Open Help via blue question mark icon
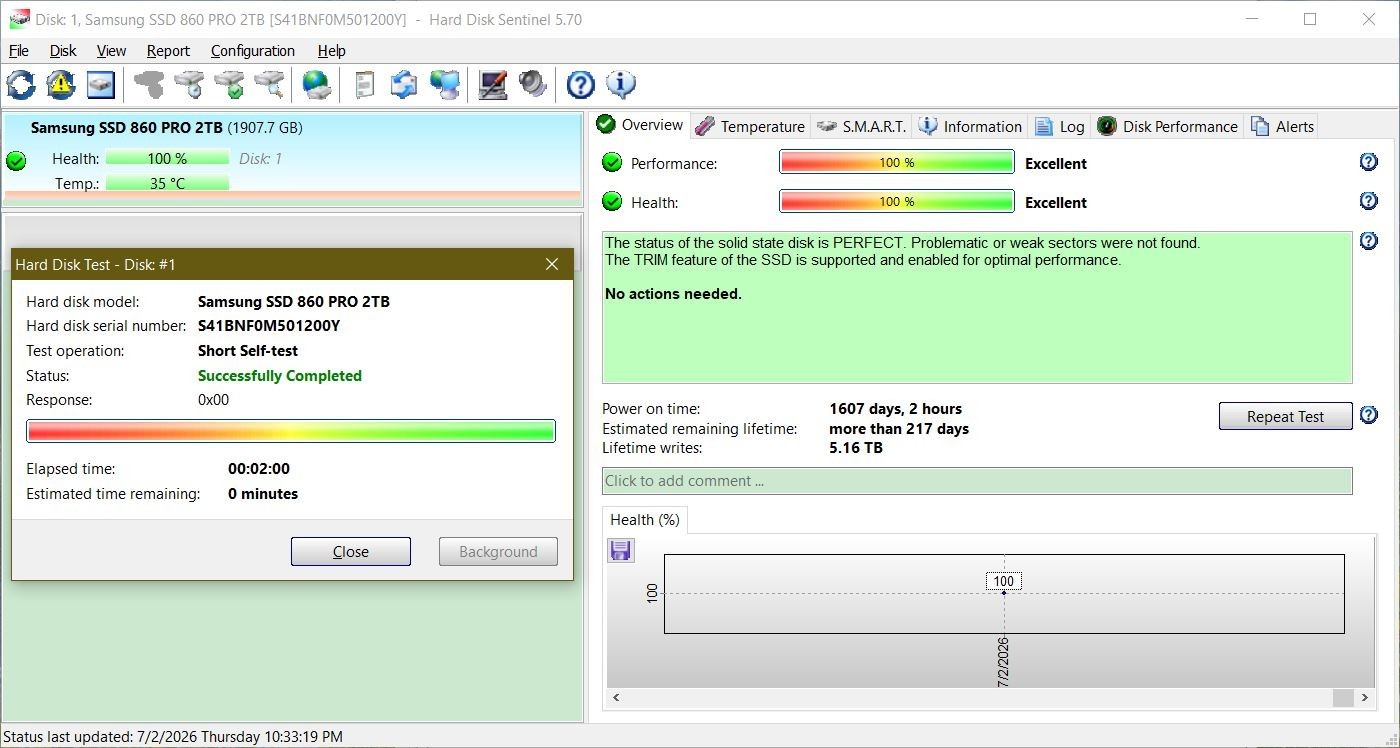Viewport: 1400px width, 748px height. (580, 85)
